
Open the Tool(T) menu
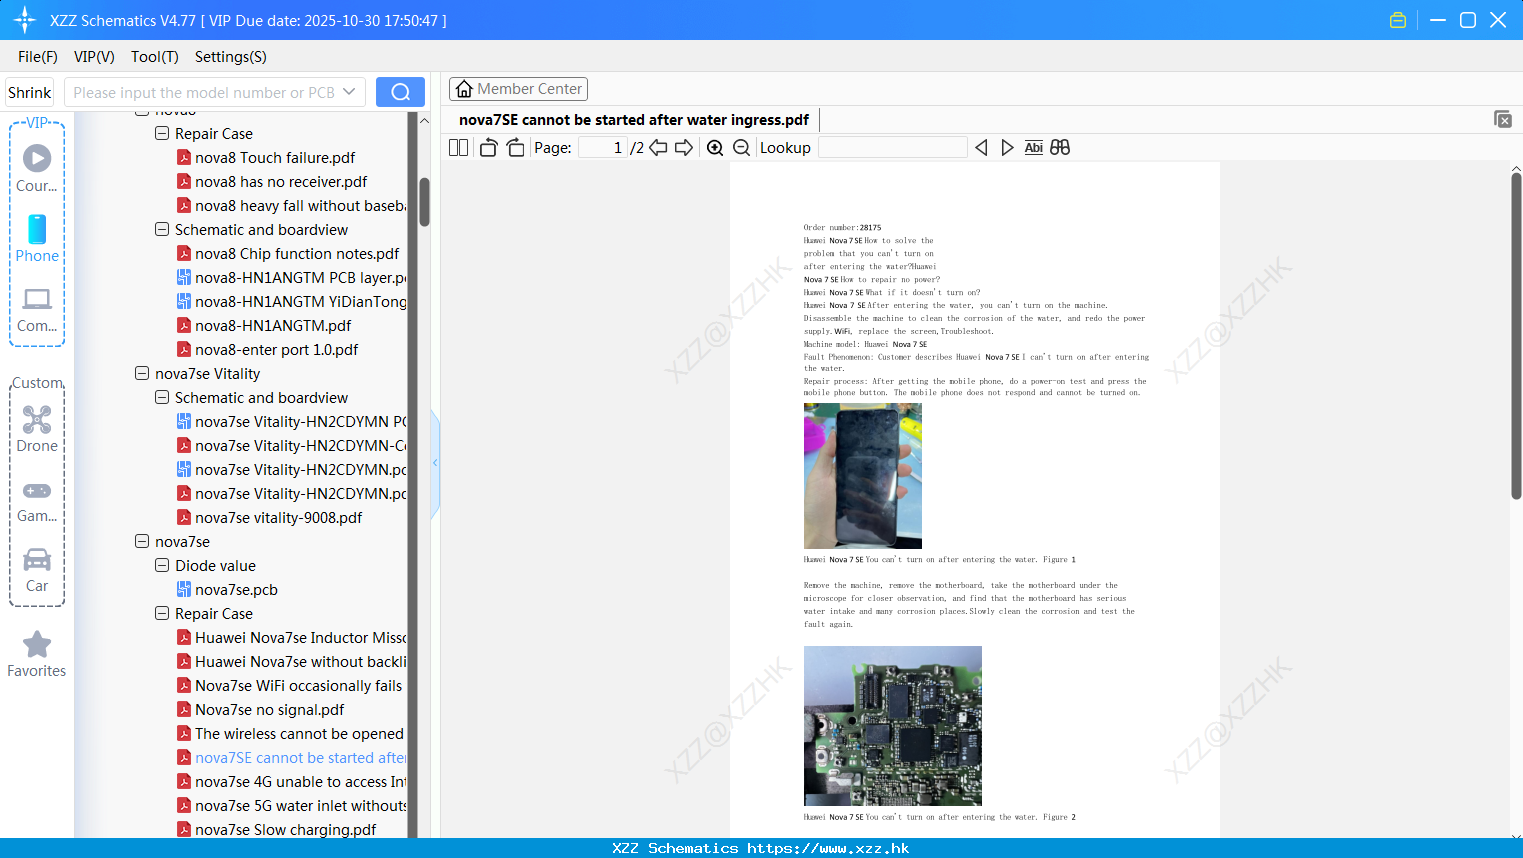click(x=155, y=57)
